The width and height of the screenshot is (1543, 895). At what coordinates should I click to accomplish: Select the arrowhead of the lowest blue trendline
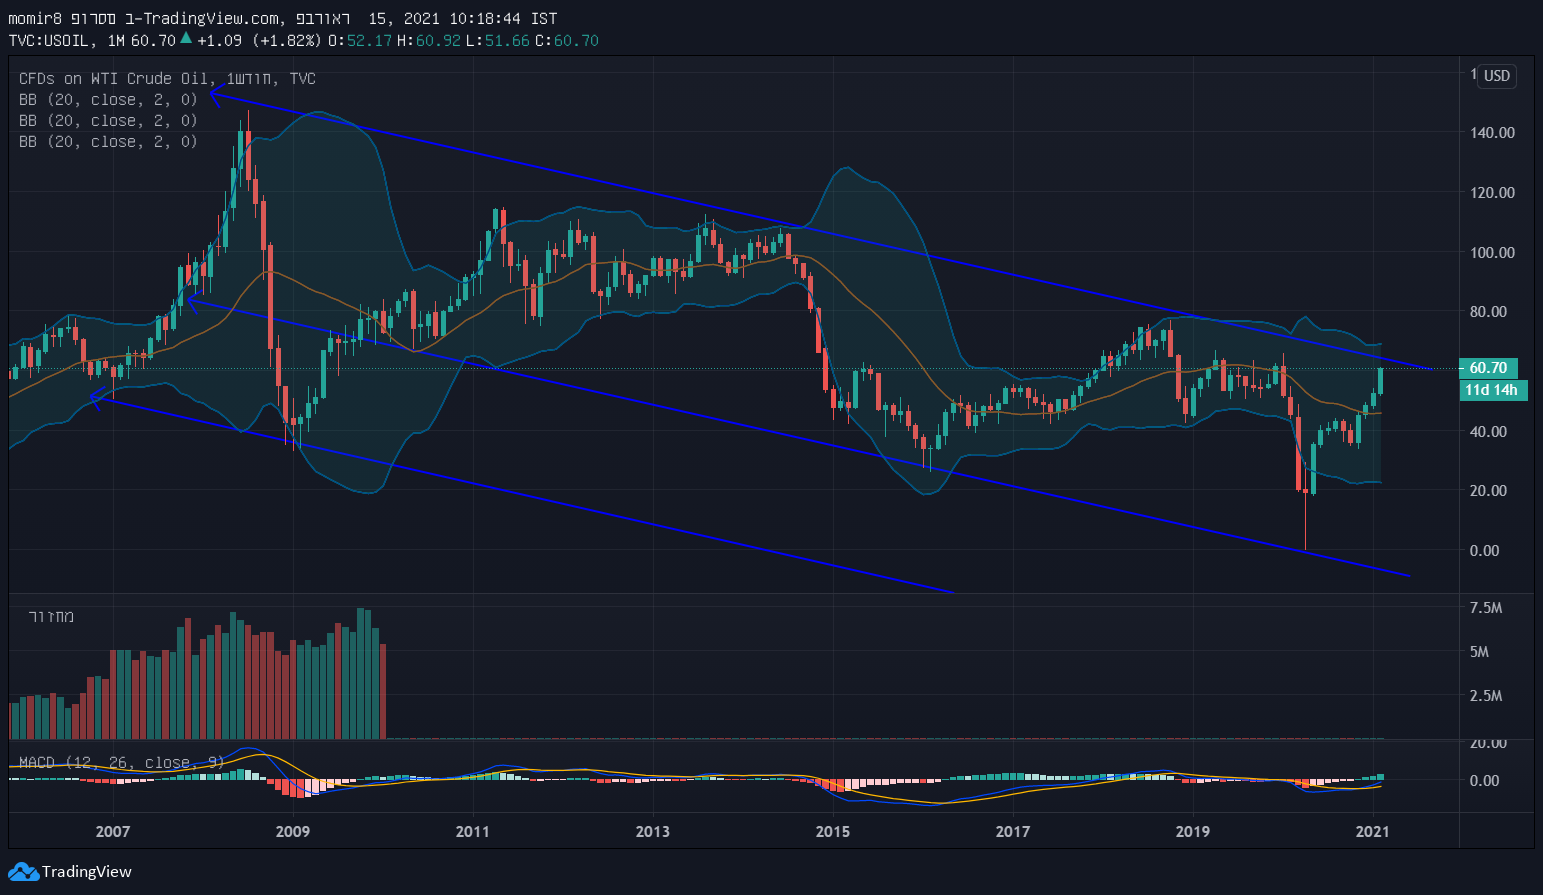pos(96,397)
